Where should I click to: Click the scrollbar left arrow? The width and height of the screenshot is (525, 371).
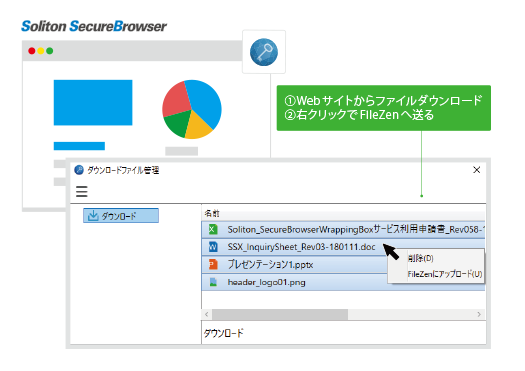(x=207, y=314)
